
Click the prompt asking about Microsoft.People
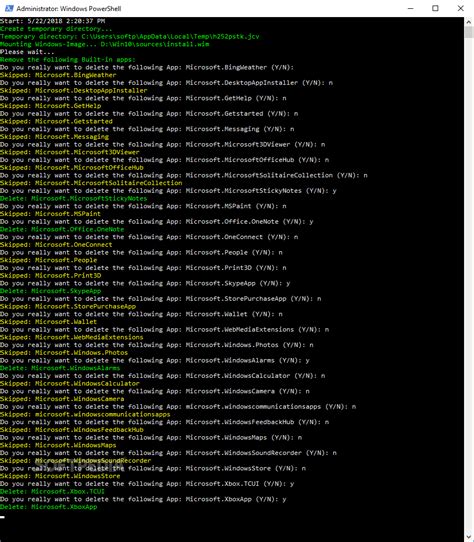pyautogui.click(x=141, y=252)
